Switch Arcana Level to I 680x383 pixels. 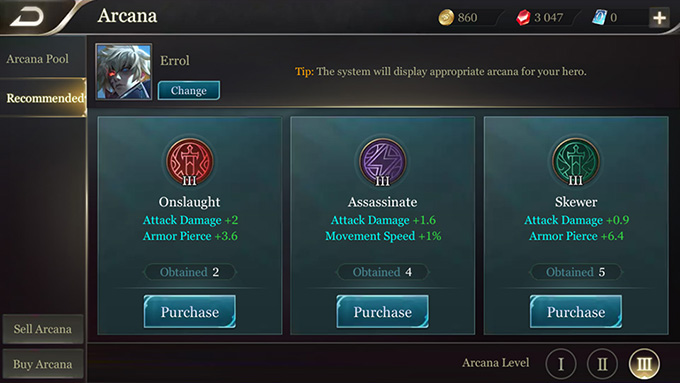pos(561,364)
